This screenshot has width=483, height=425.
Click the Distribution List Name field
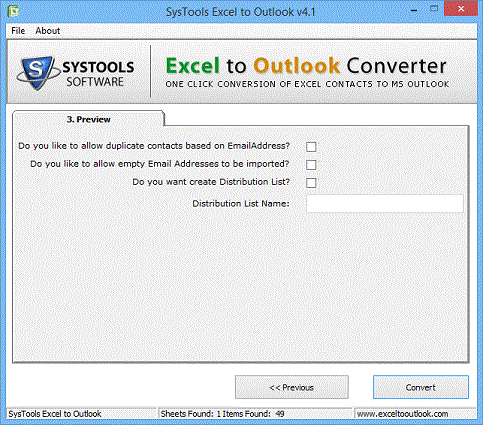385,203
